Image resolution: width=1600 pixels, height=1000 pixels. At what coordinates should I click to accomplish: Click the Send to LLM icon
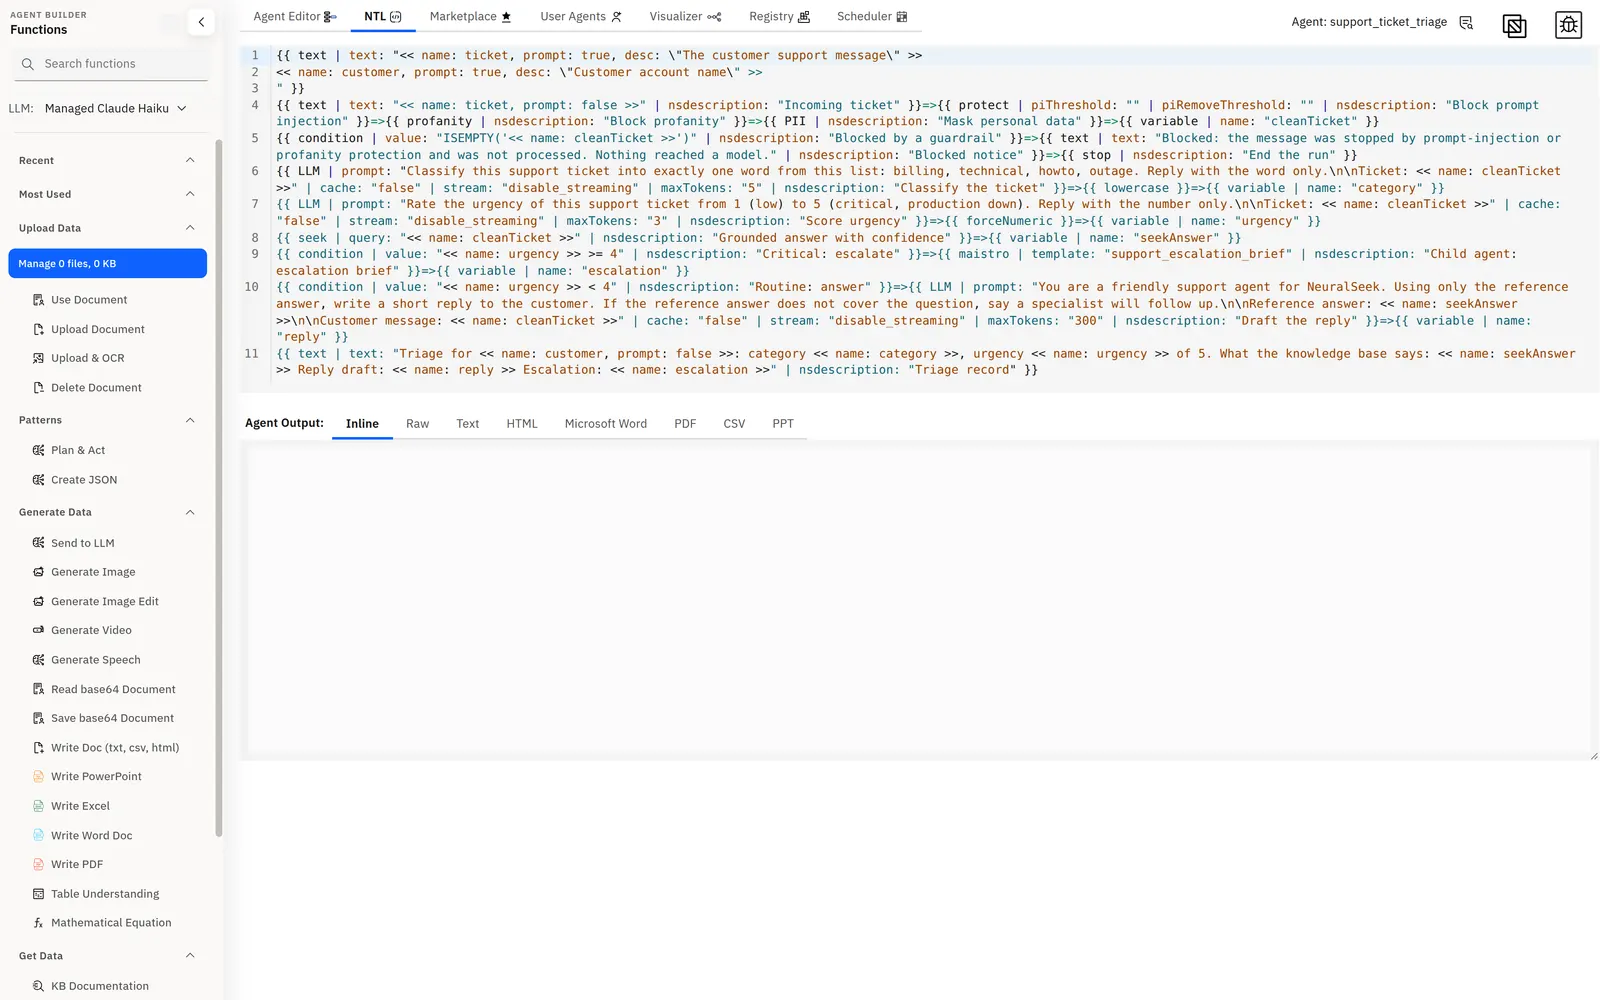[x=38, y=543]
